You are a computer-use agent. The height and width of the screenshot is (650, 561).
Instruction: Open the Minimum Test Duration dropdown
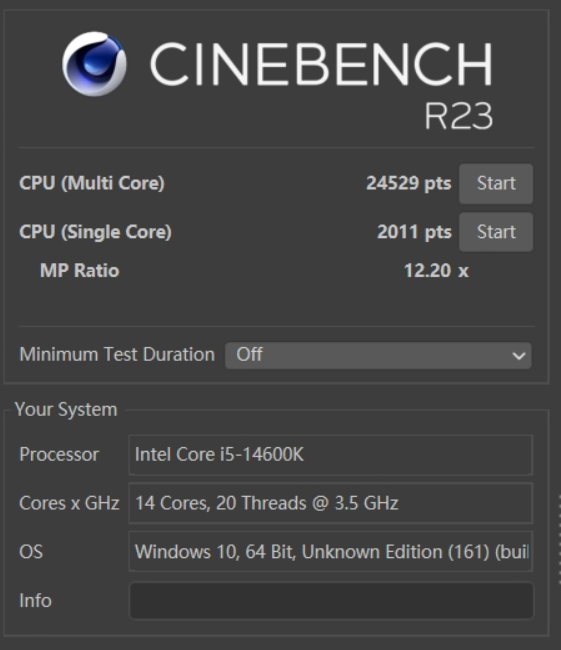pos(378,355)
